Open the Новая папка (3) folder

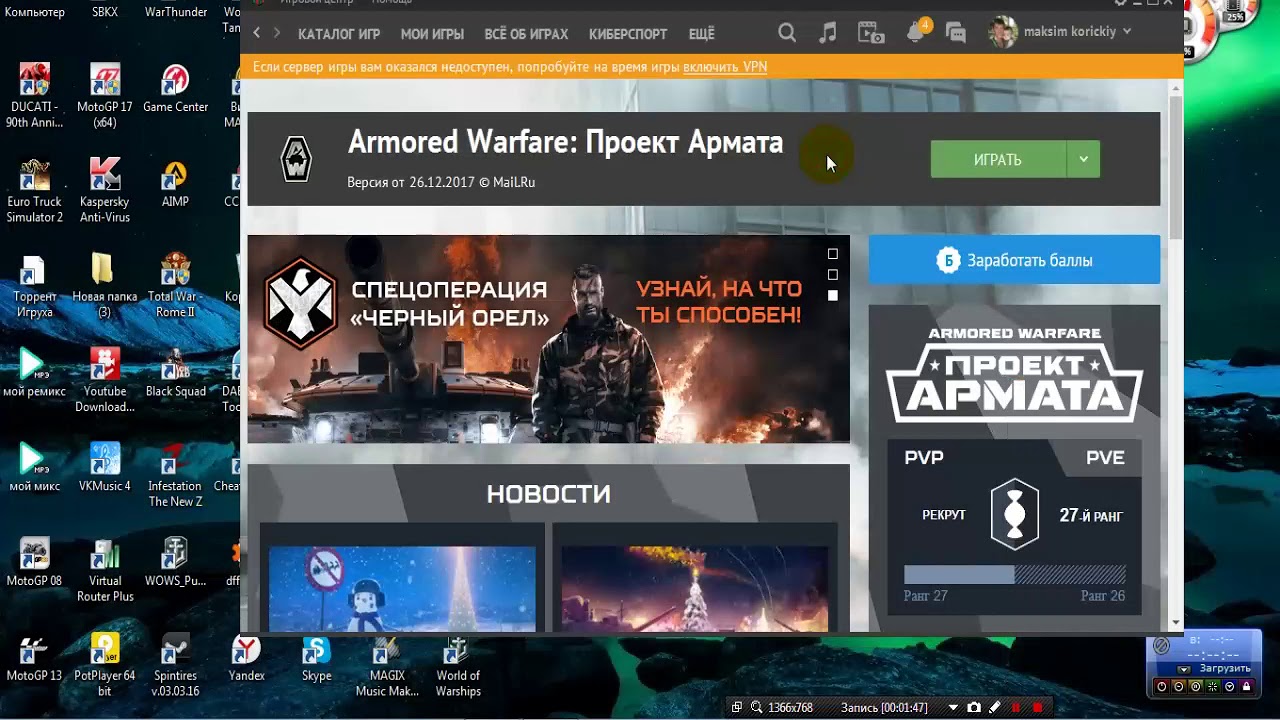[x=104, y=286]
